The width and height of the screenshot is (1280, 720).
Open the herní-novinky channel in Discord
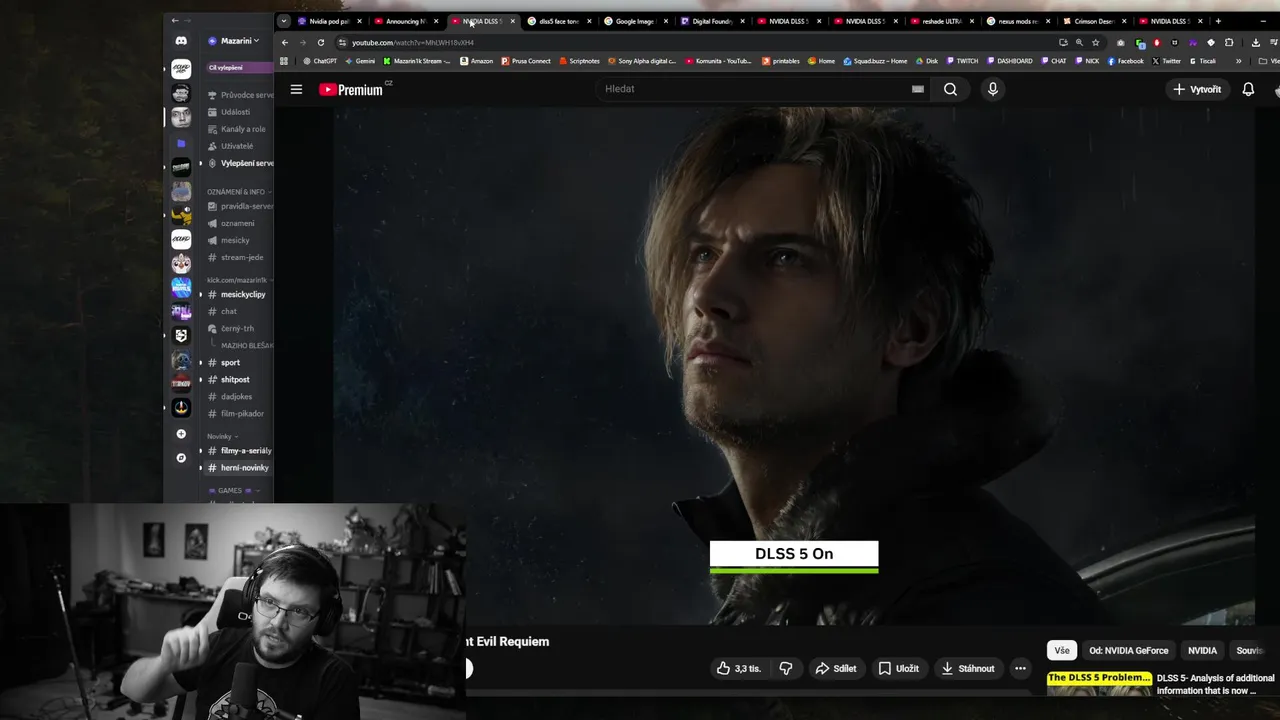pyautogui.click(x=239, y=467)
